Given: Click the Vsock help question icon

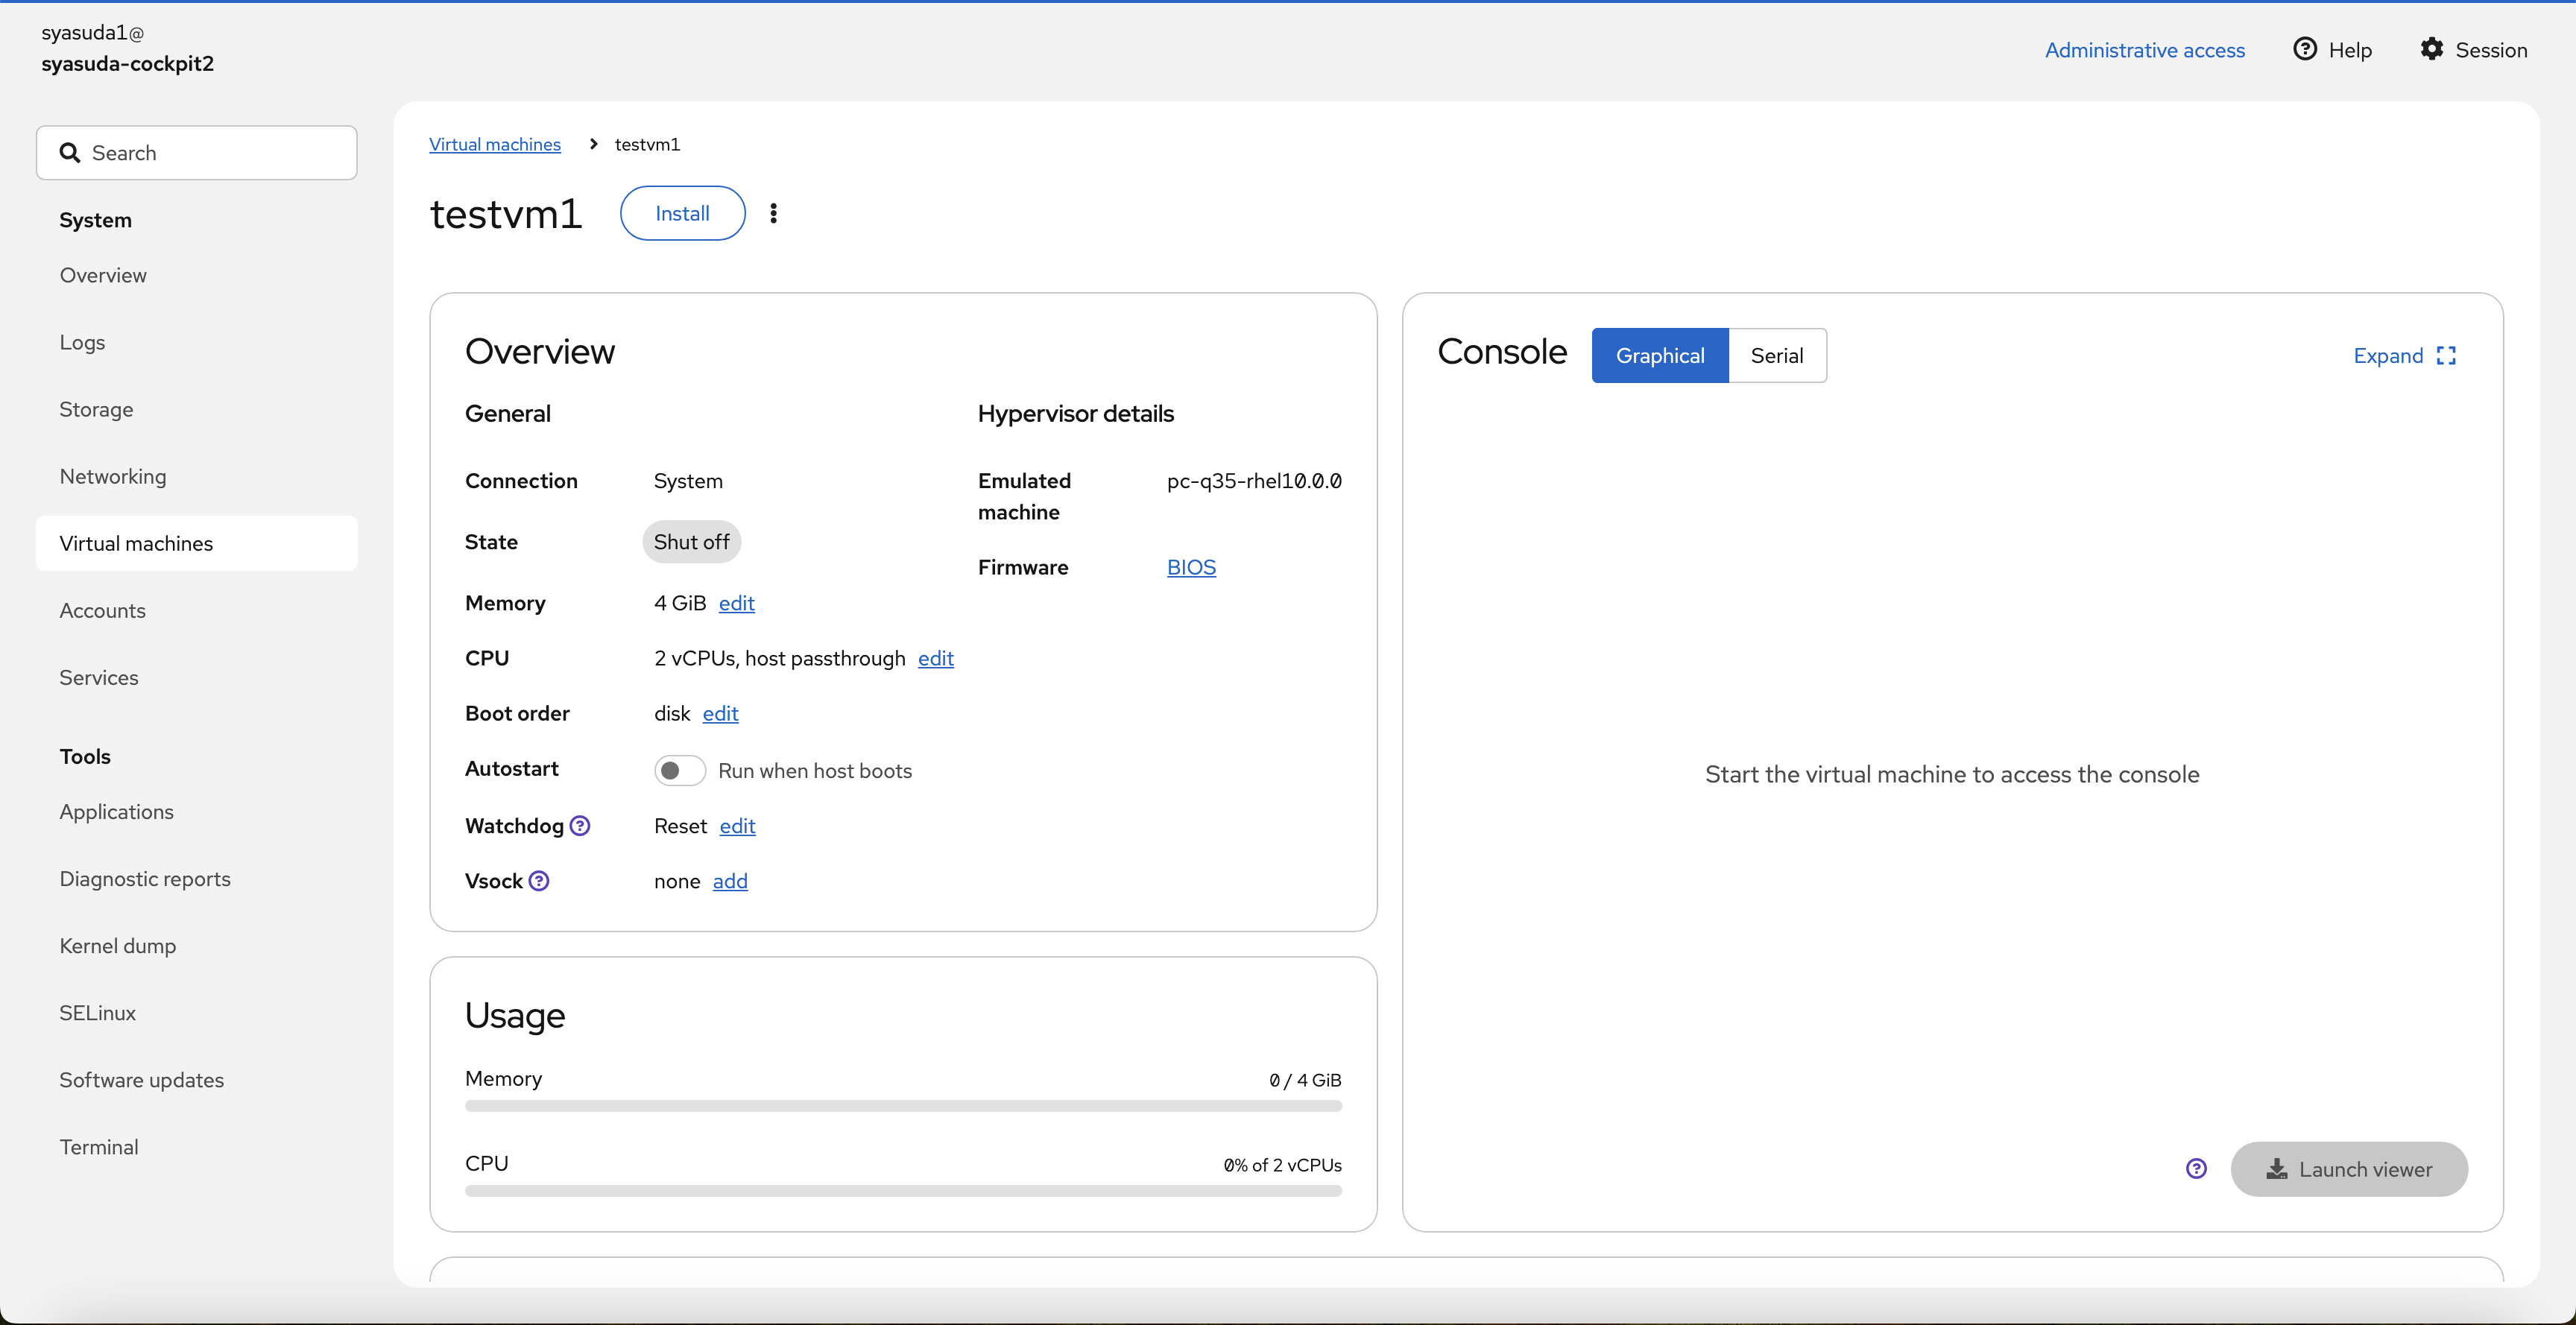Looking at the screenshot, I should pyautogui.click(x=539, y=880).
